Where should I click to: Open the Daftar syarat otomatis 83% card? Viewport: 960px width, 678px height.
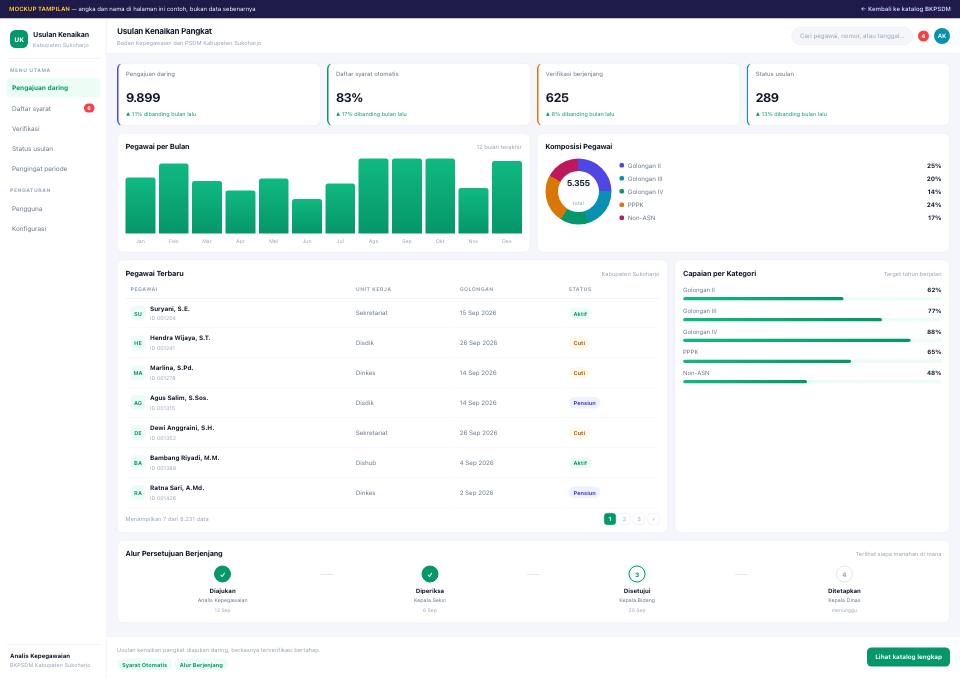tap(429, 94)
